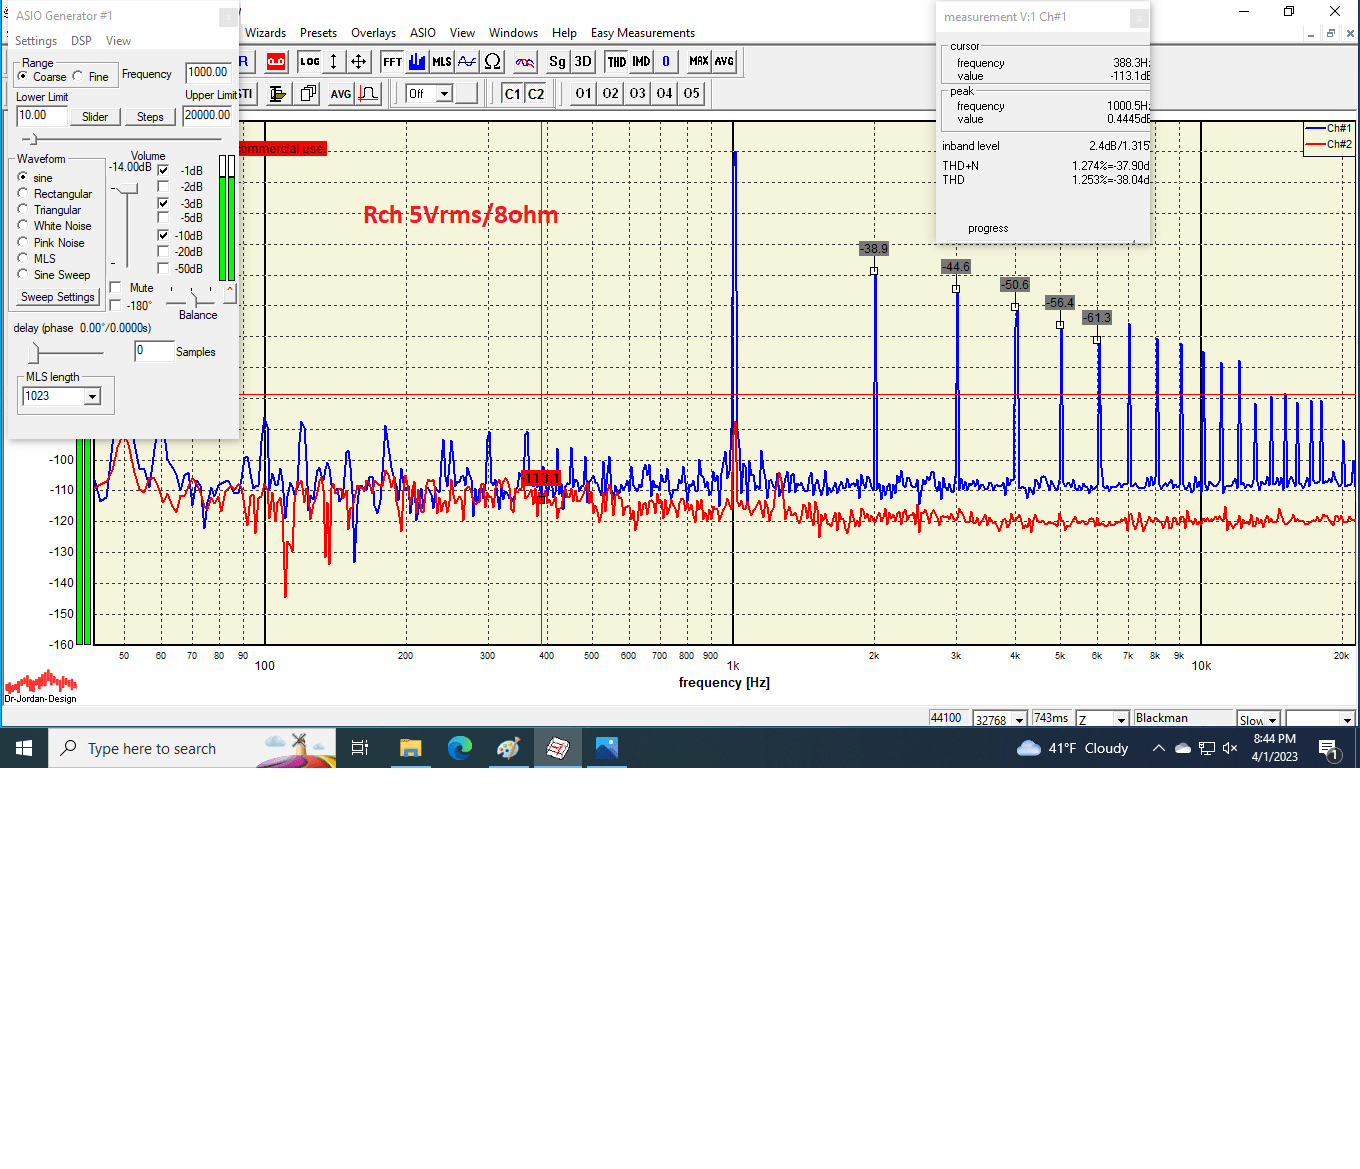Click the four-way move arrows icon
Viewport: 1360px width, 1169px height.
tap(358, 62)
